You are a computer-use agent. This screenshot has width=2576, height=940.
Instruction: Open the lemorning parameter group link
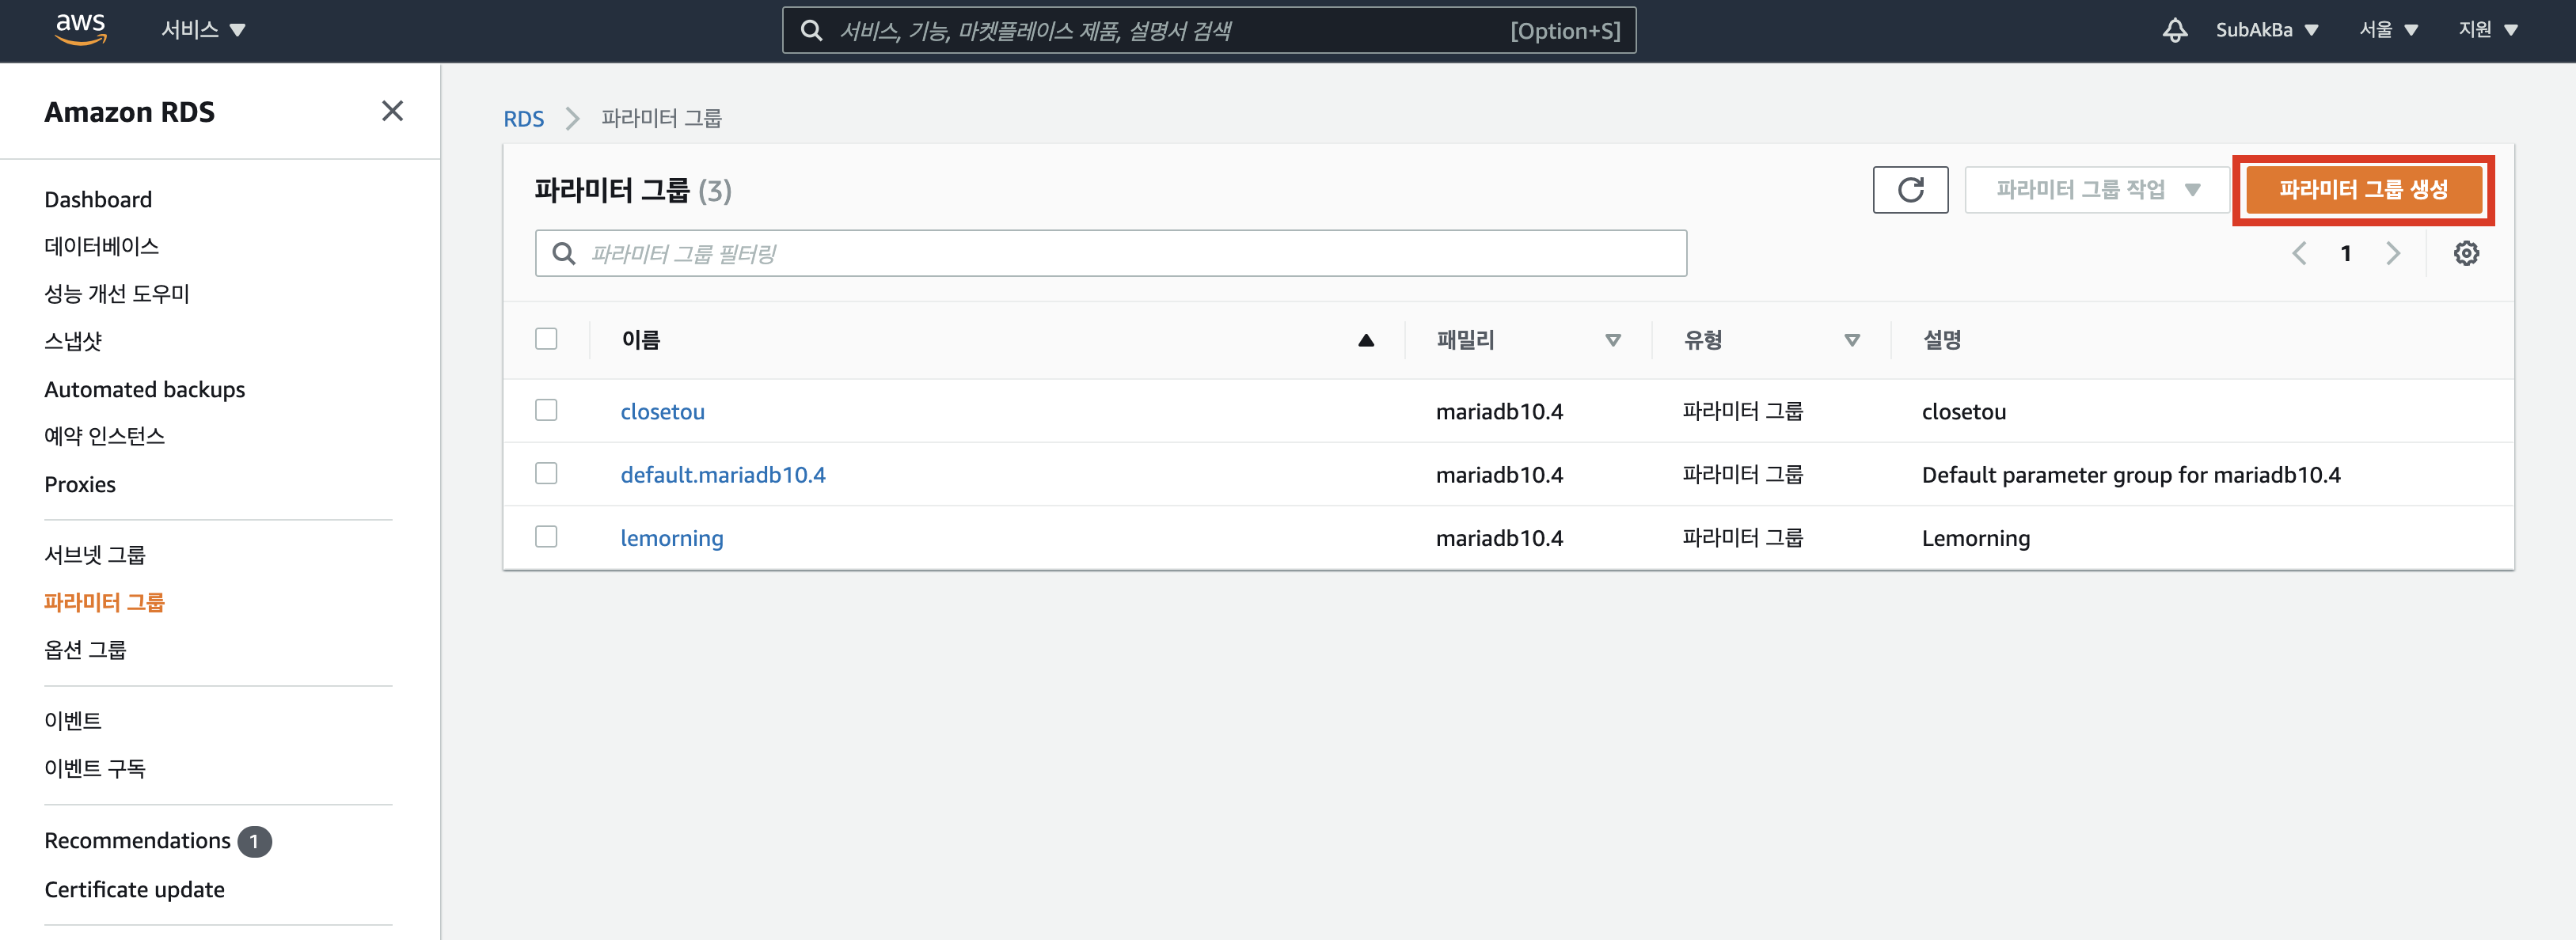coord(671,538)
